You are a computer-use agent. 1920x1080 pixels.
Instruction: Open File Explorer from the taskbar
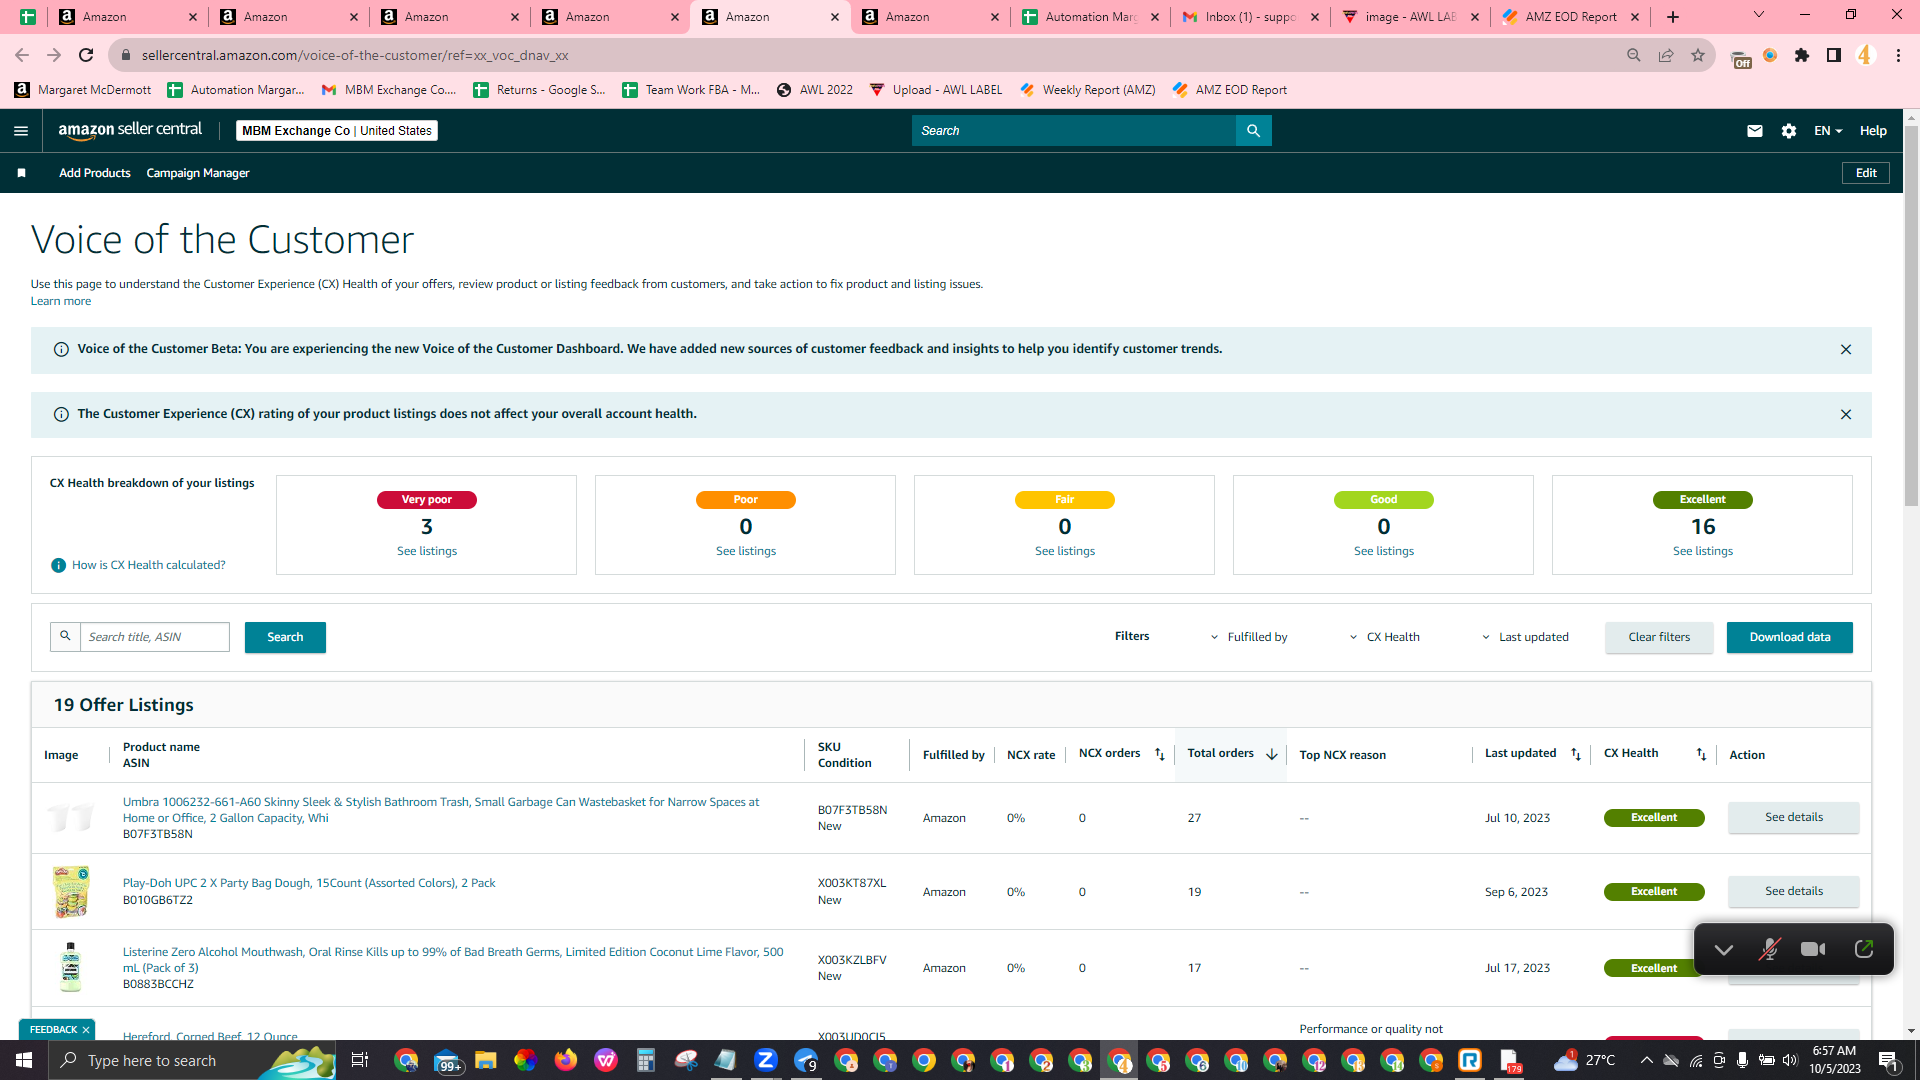[x=486, y=1060]
